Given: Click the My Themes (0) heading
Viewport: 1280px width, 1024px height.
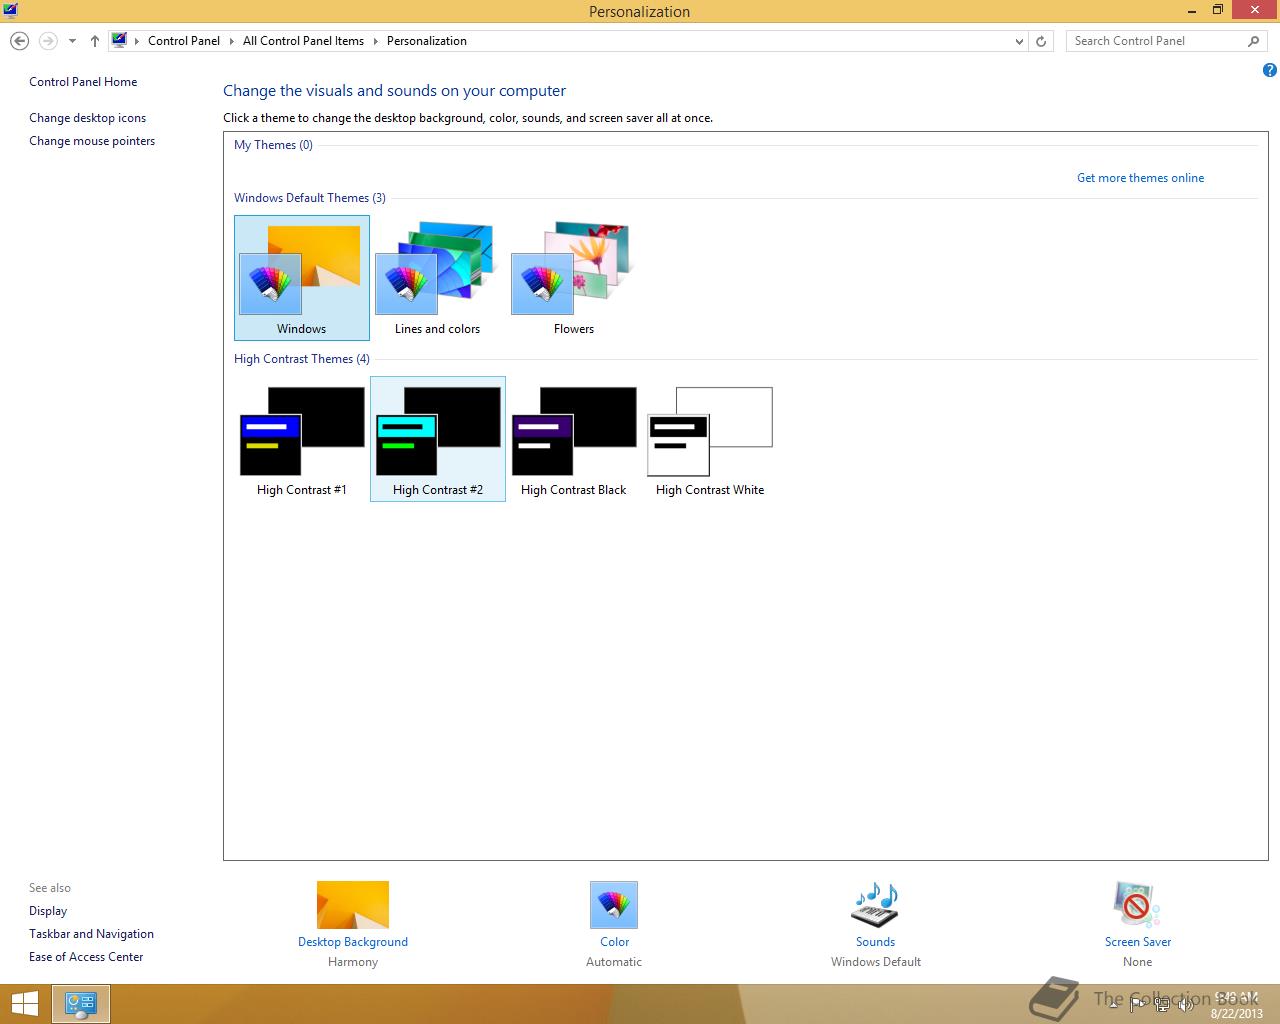Looking at the screenshot, I should click(273, 145).
